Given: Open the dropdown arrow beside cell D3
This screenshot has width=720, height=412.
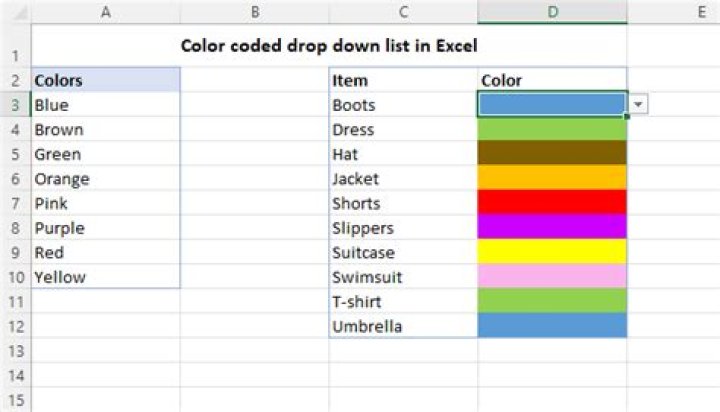Looking at the screenshot, I should (638, 104).
